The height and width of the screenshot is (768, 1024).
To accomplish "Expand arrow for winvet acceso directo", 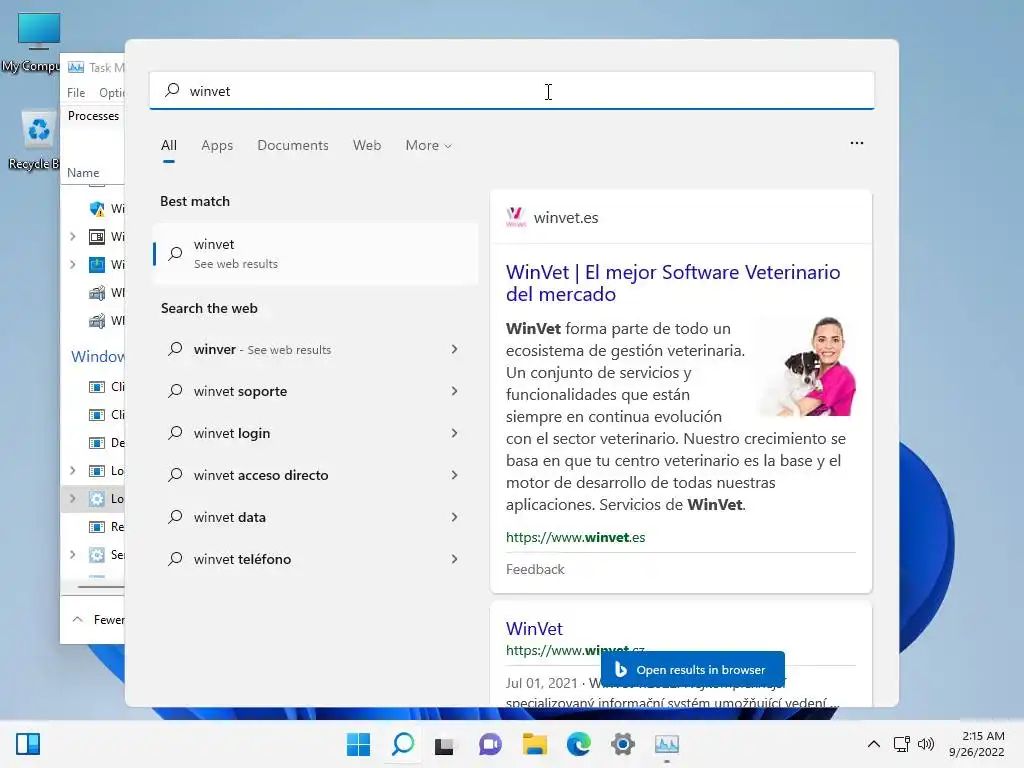I will [x=455, y=475].
